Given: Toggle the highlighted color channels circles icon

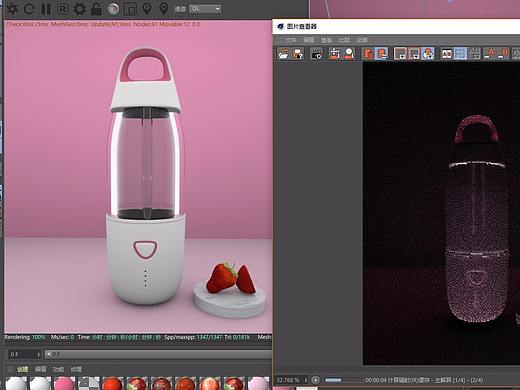Looking at the screenshot, I should click(x=428, y=54).
